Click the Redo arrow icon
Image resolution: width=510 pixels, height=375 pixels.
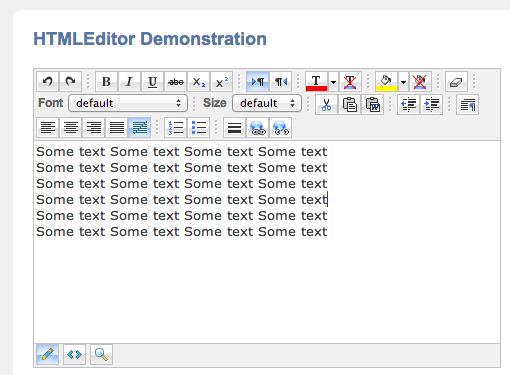70,81
